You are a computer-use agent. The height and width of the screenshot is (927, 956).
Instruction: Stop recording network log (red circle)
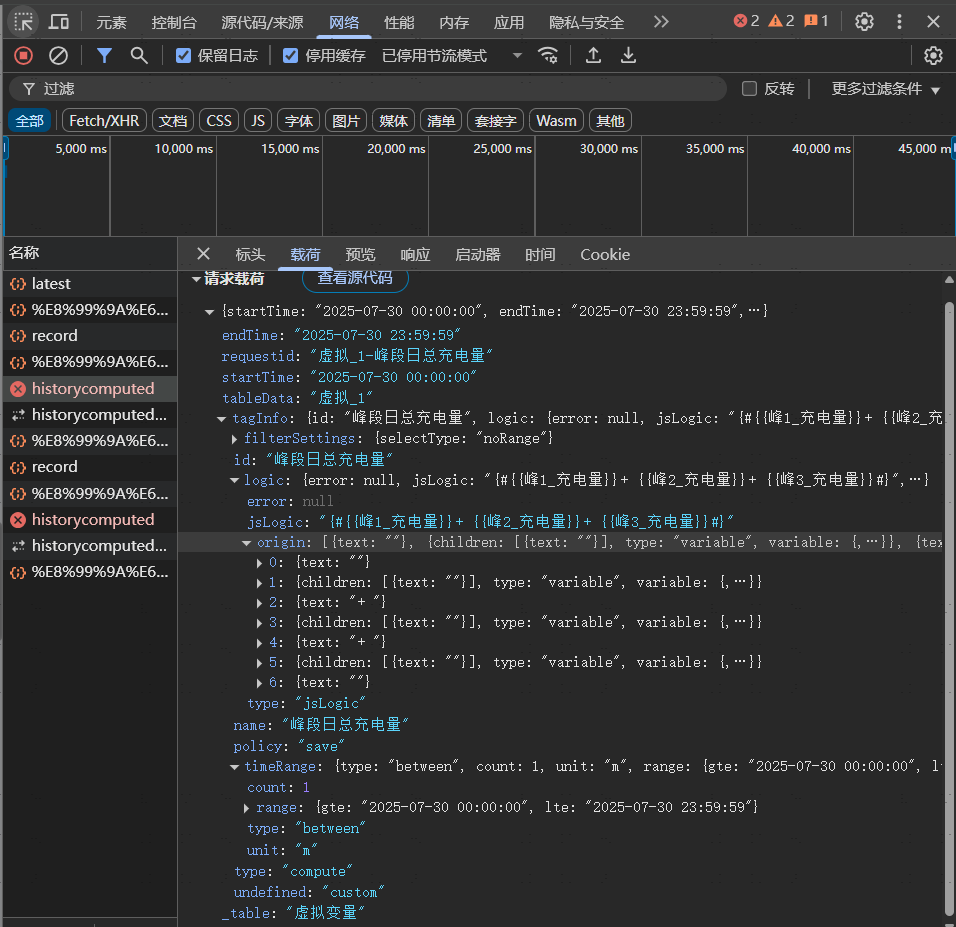(x=23, y=56)
